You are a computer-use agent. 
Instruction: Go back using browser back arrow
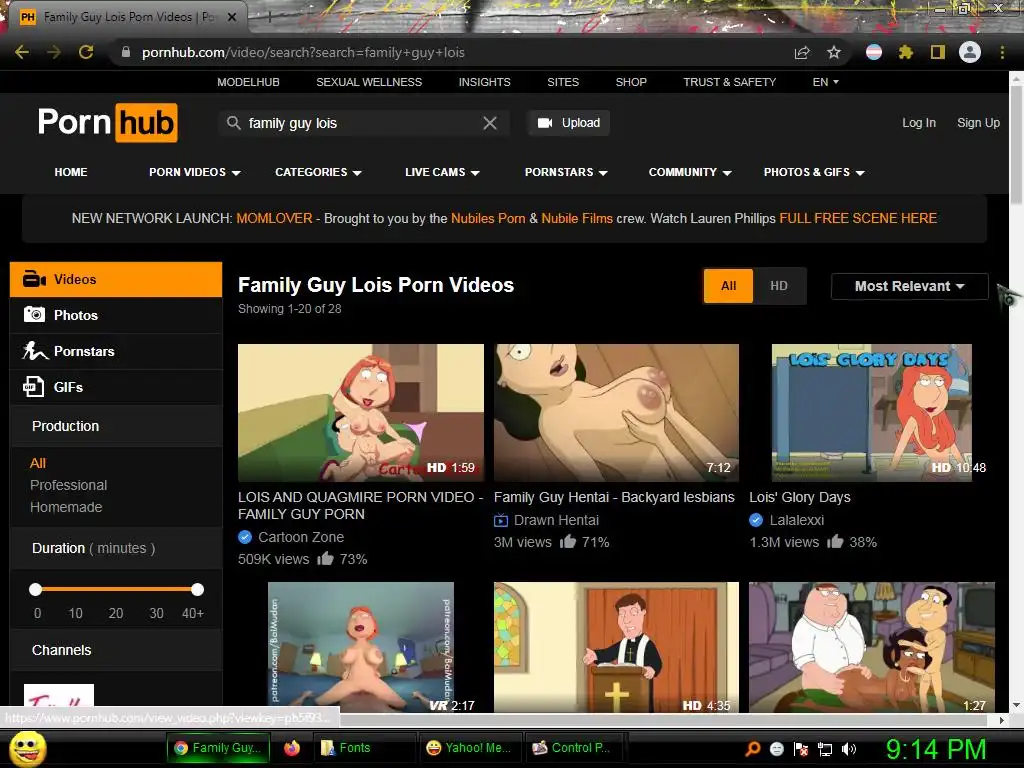coord(22,52)
